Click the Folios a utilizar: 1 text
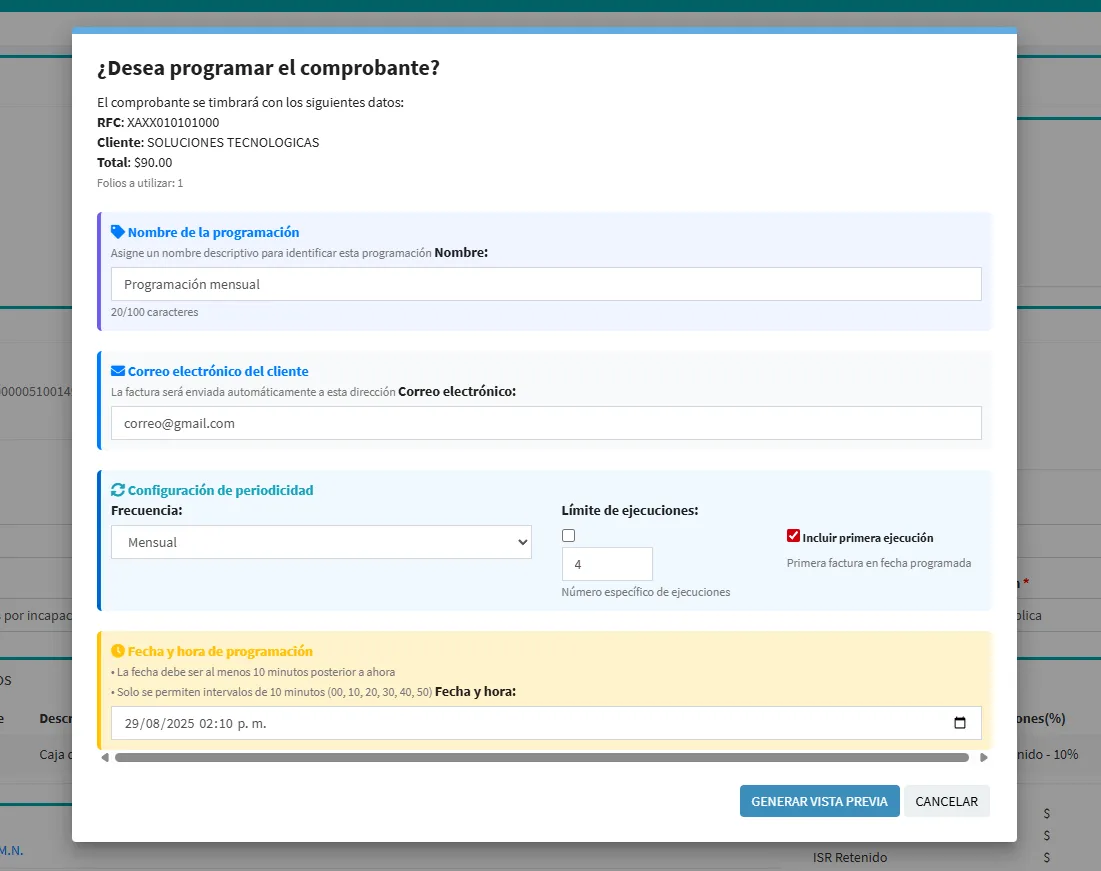This screenshot has height=871, width=1101. 140,183
